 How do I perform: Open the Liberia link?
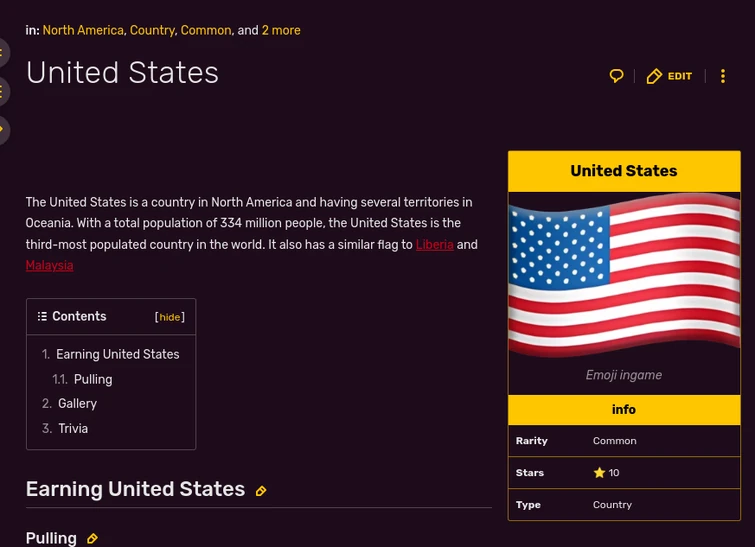[x=434, y=245]
